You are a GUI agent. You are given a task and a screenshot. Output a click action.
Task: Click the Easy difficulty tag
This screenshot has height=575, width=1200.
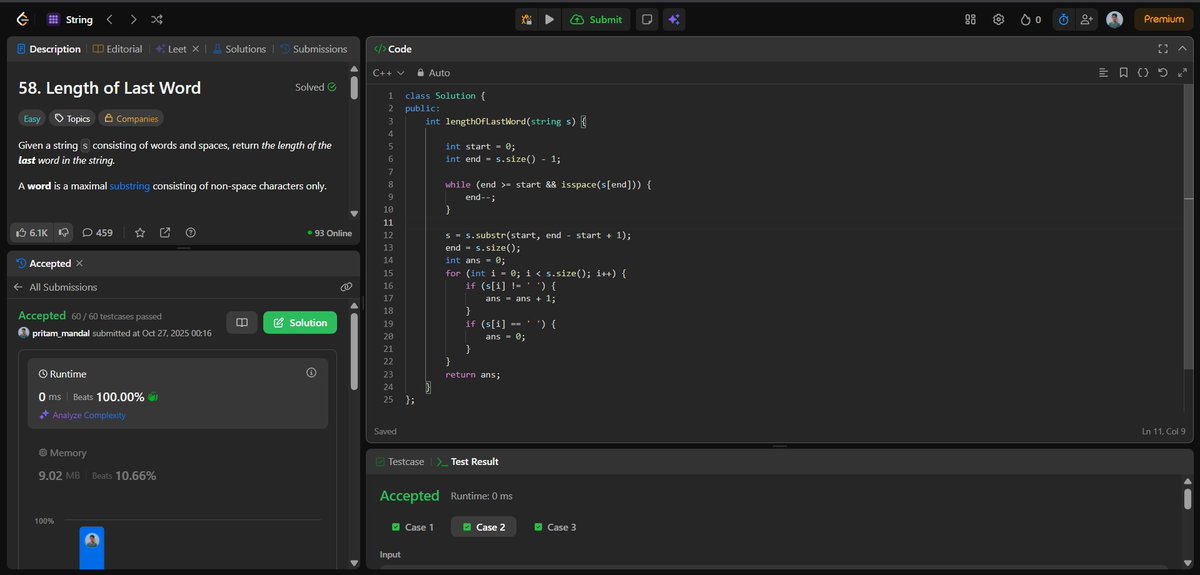click(x=32, y=118)
